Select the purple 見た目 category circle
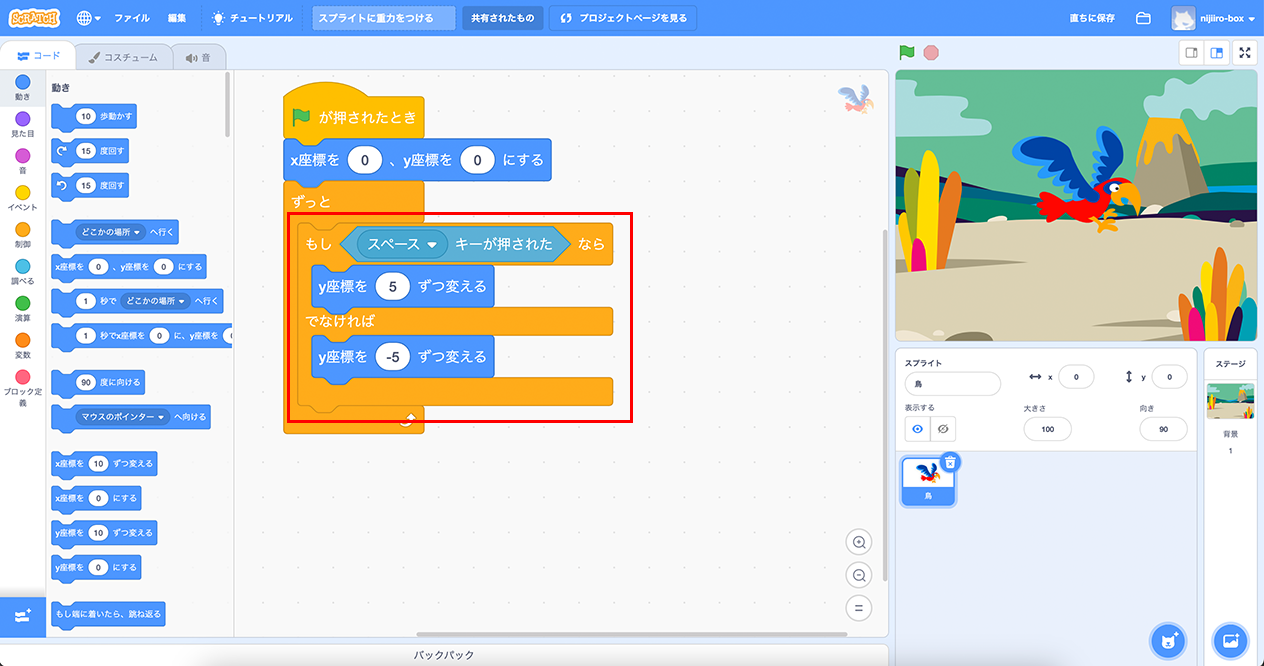 (22, 120)
